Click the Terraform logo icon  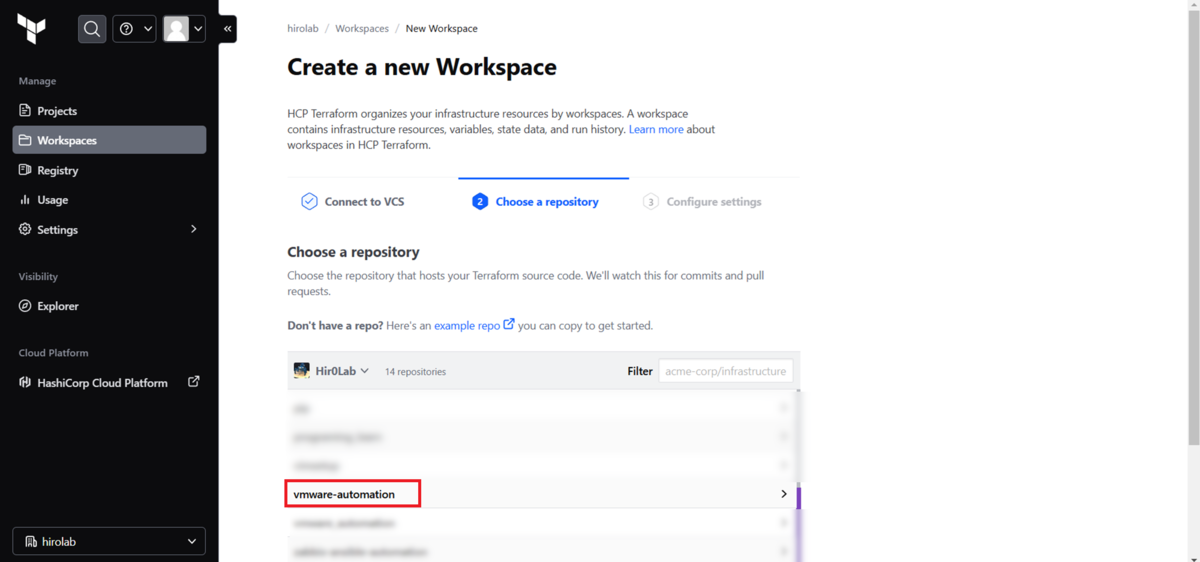click(32, 29)
